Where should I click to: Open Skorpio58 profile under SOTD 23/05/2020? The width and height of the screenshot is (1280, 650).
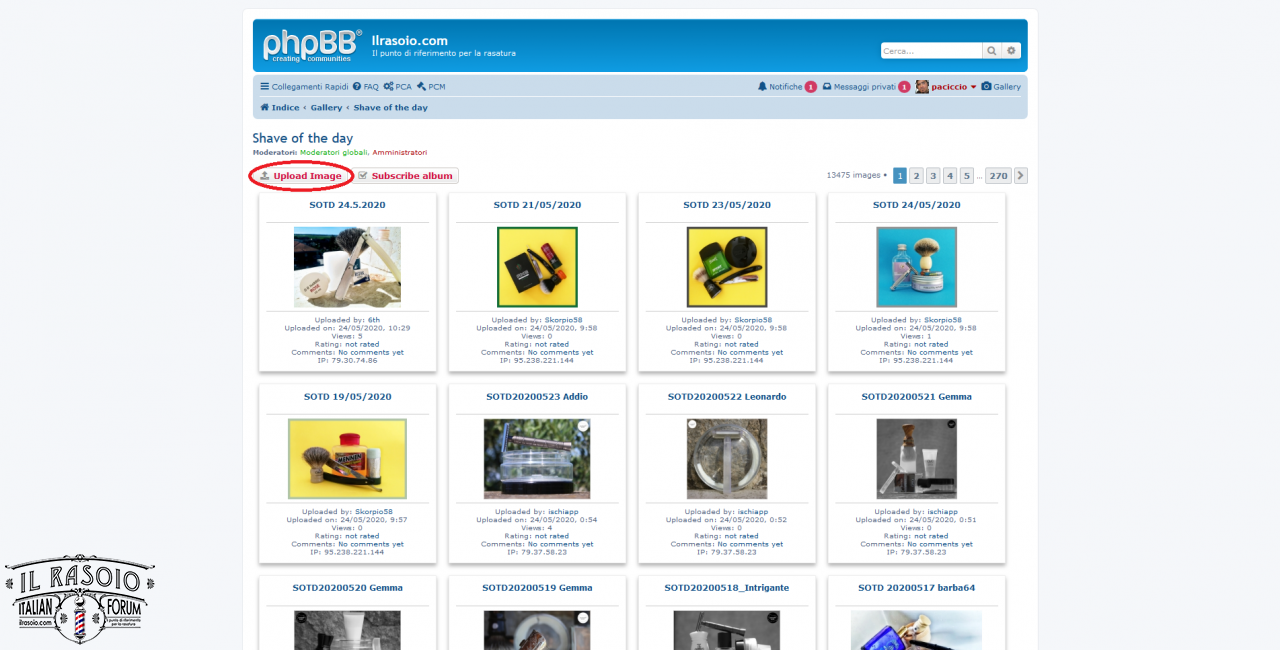click(x=754, y=320)
